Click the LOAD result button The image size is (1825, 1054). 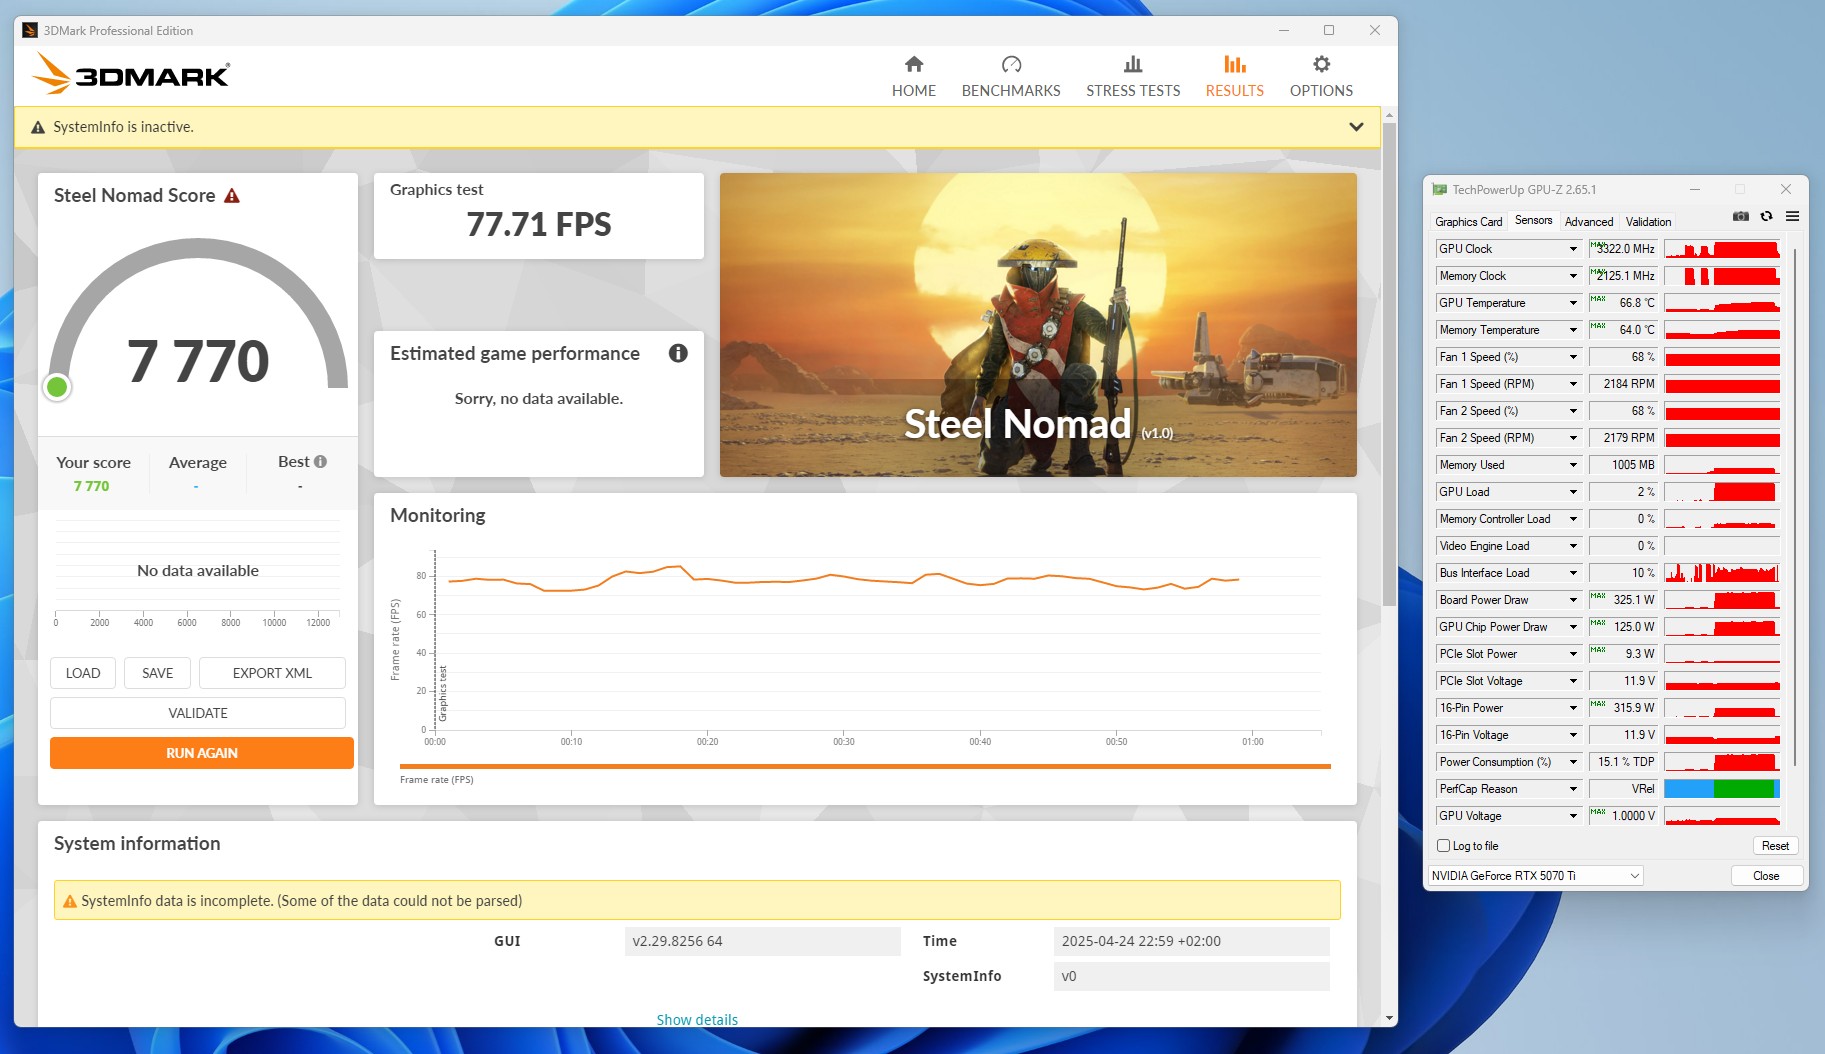(x=83, y=673)
